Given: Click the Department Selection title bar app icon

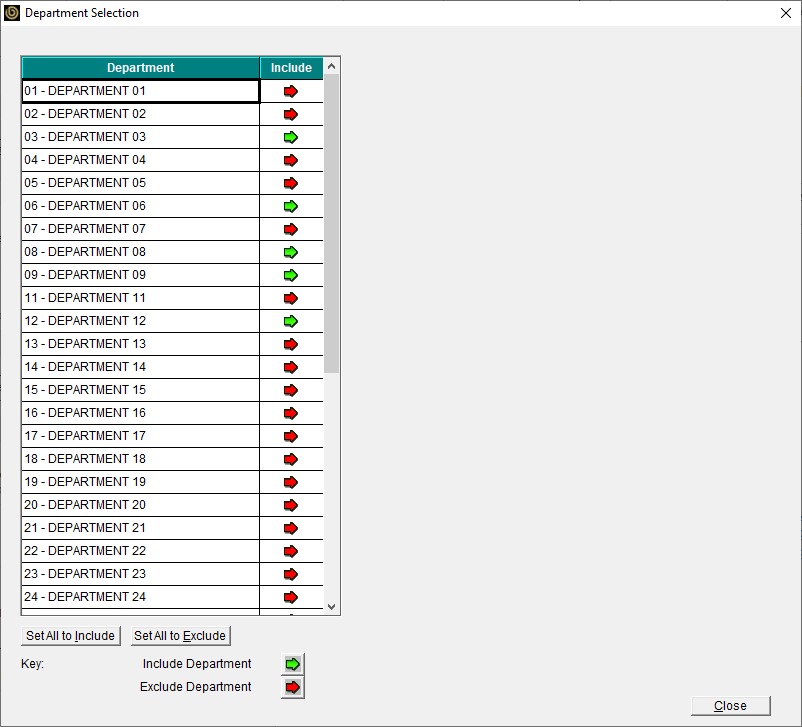Looking at the screenshot, I should 11,13.
